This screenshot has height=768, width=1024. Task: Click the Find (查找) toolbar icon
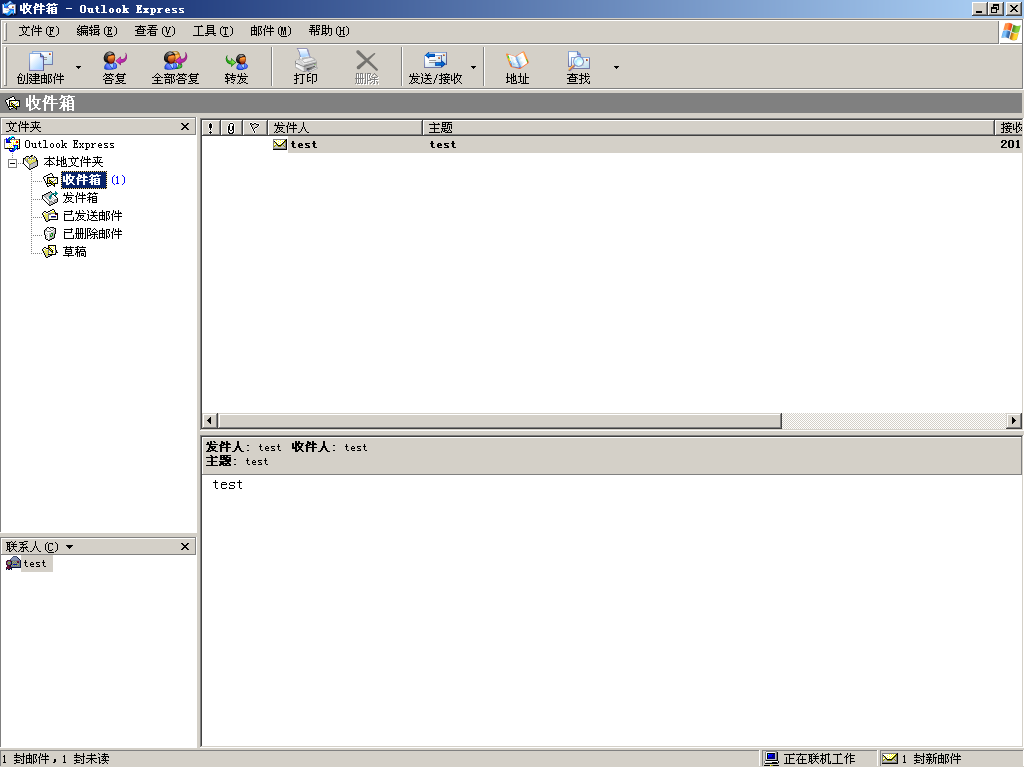[x=578, y=67]
